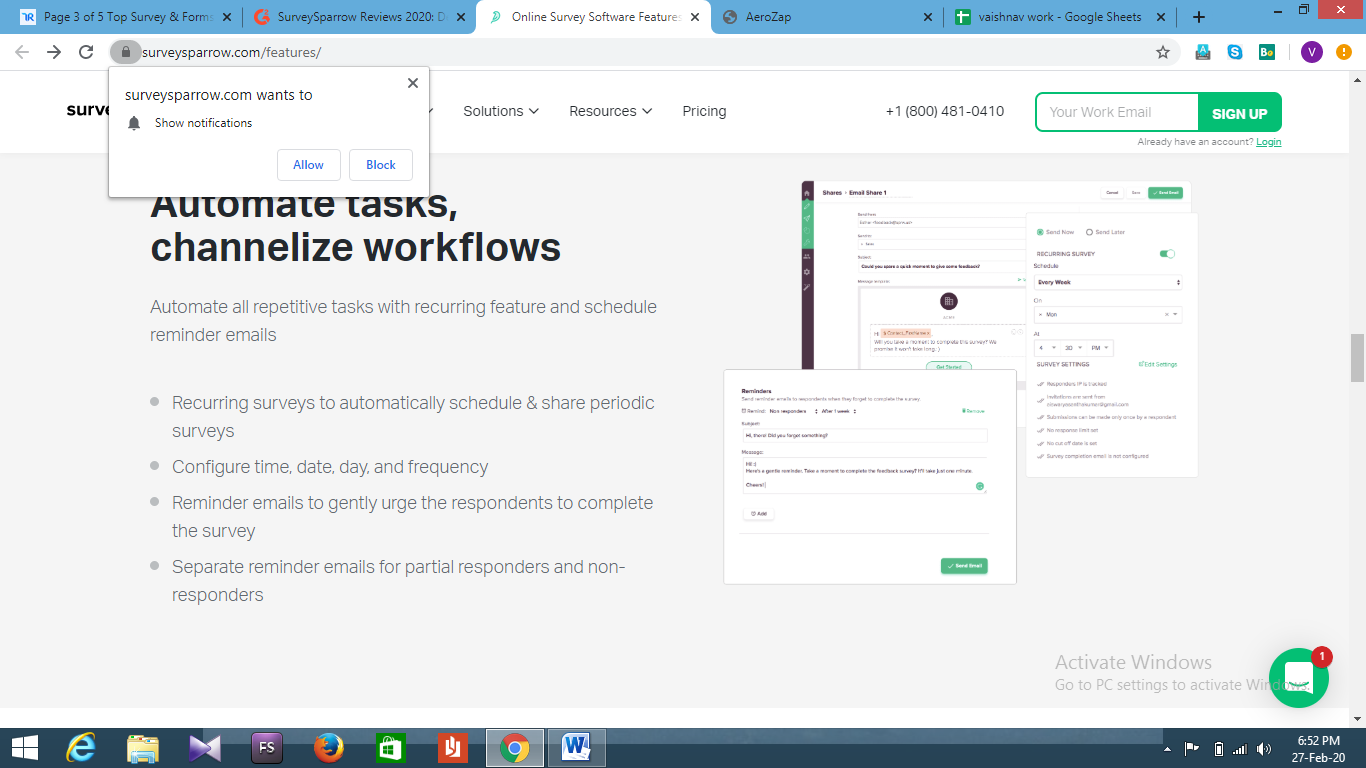
Task: Click the 'Separate reminder emails for partial responders' bullet
Action: [398, 581]
